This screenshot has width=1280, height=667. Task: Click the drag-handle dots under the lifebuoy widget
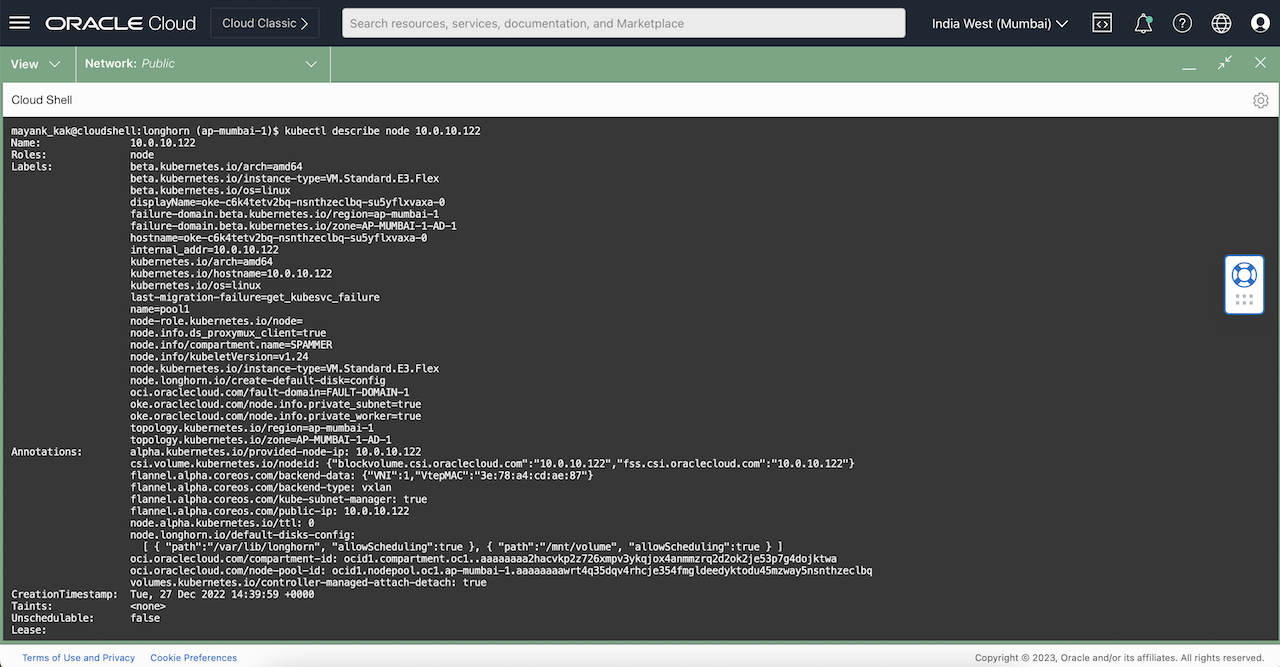coord(1244,299)
